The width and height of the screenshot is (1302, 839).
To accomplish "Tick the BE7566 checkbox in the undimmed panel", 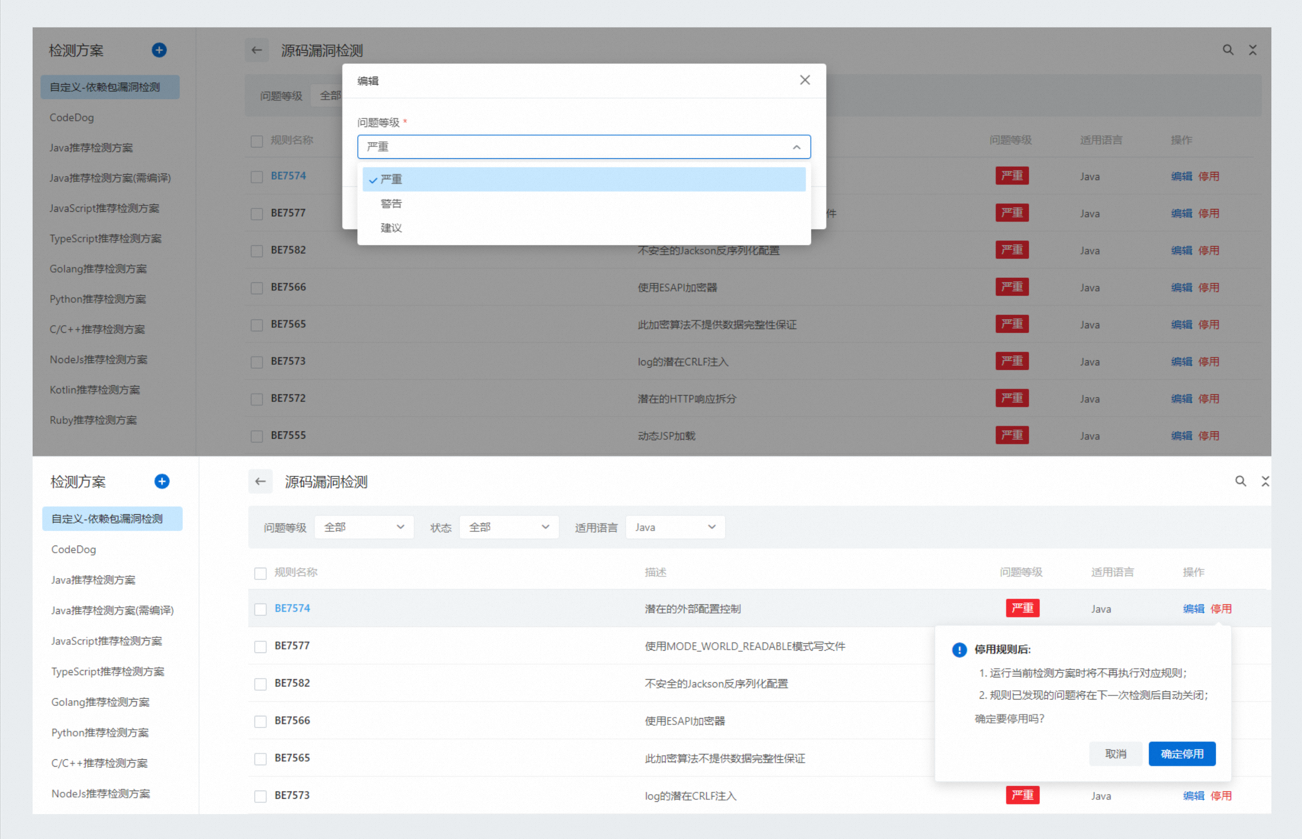I will (x=260, y=721).
